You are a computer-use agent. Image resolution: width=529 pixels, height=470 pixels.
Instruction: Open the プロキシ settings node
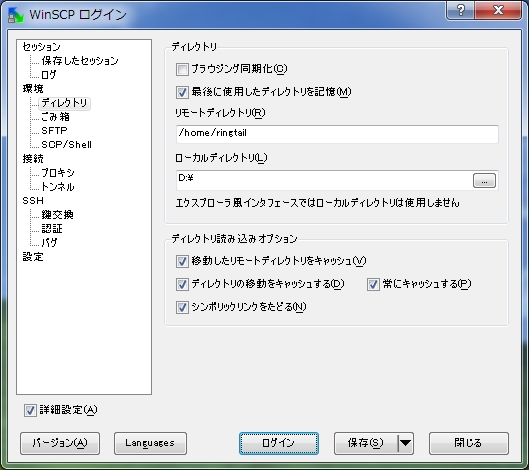(x=58, y=173)
